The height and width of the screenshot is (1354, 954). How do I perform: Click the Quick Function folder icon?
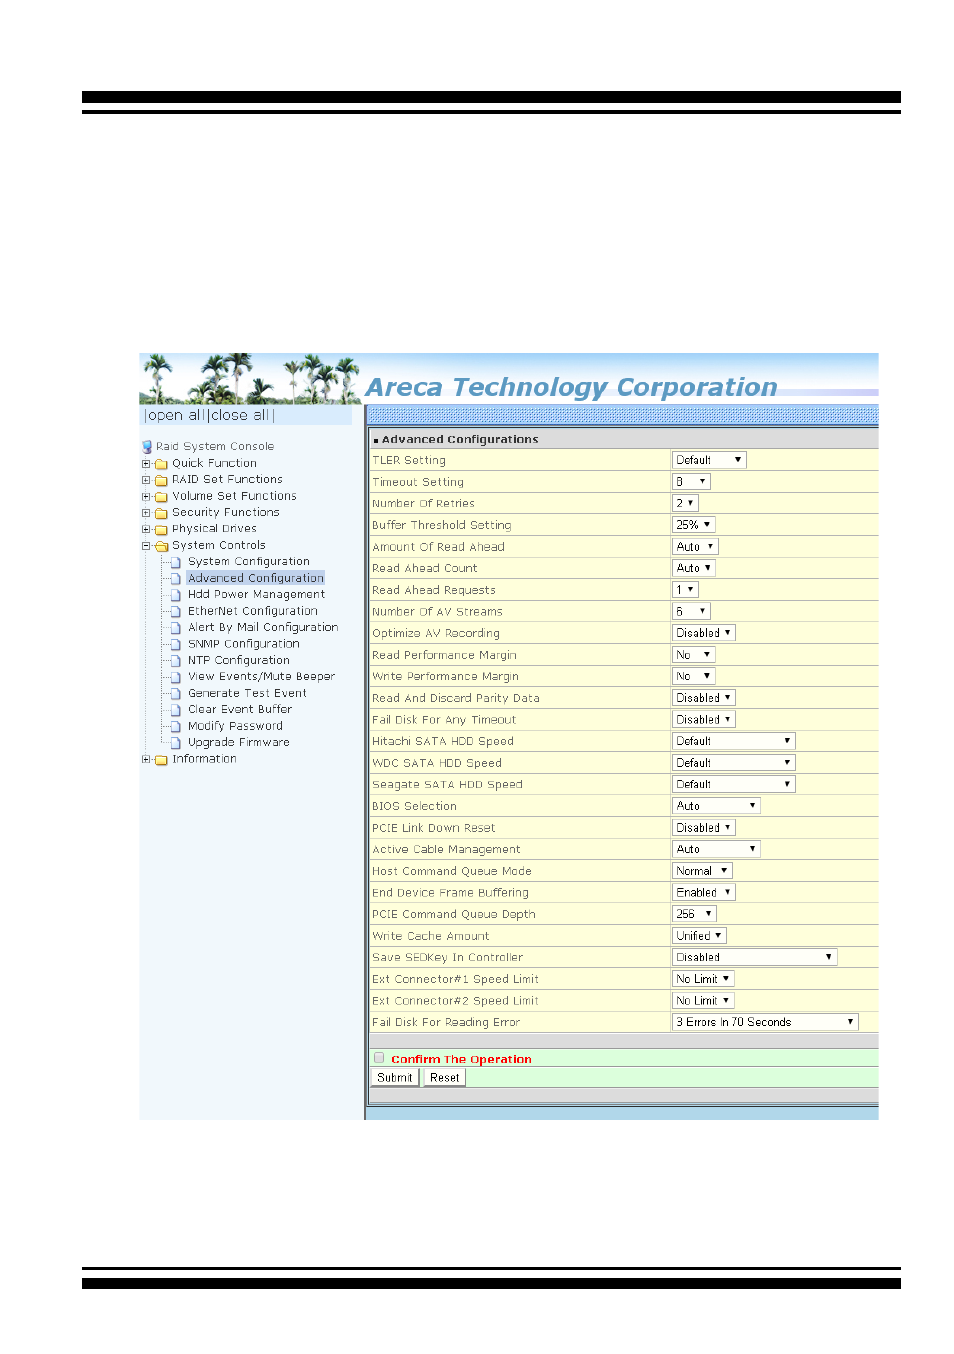[x=161, y=464]
